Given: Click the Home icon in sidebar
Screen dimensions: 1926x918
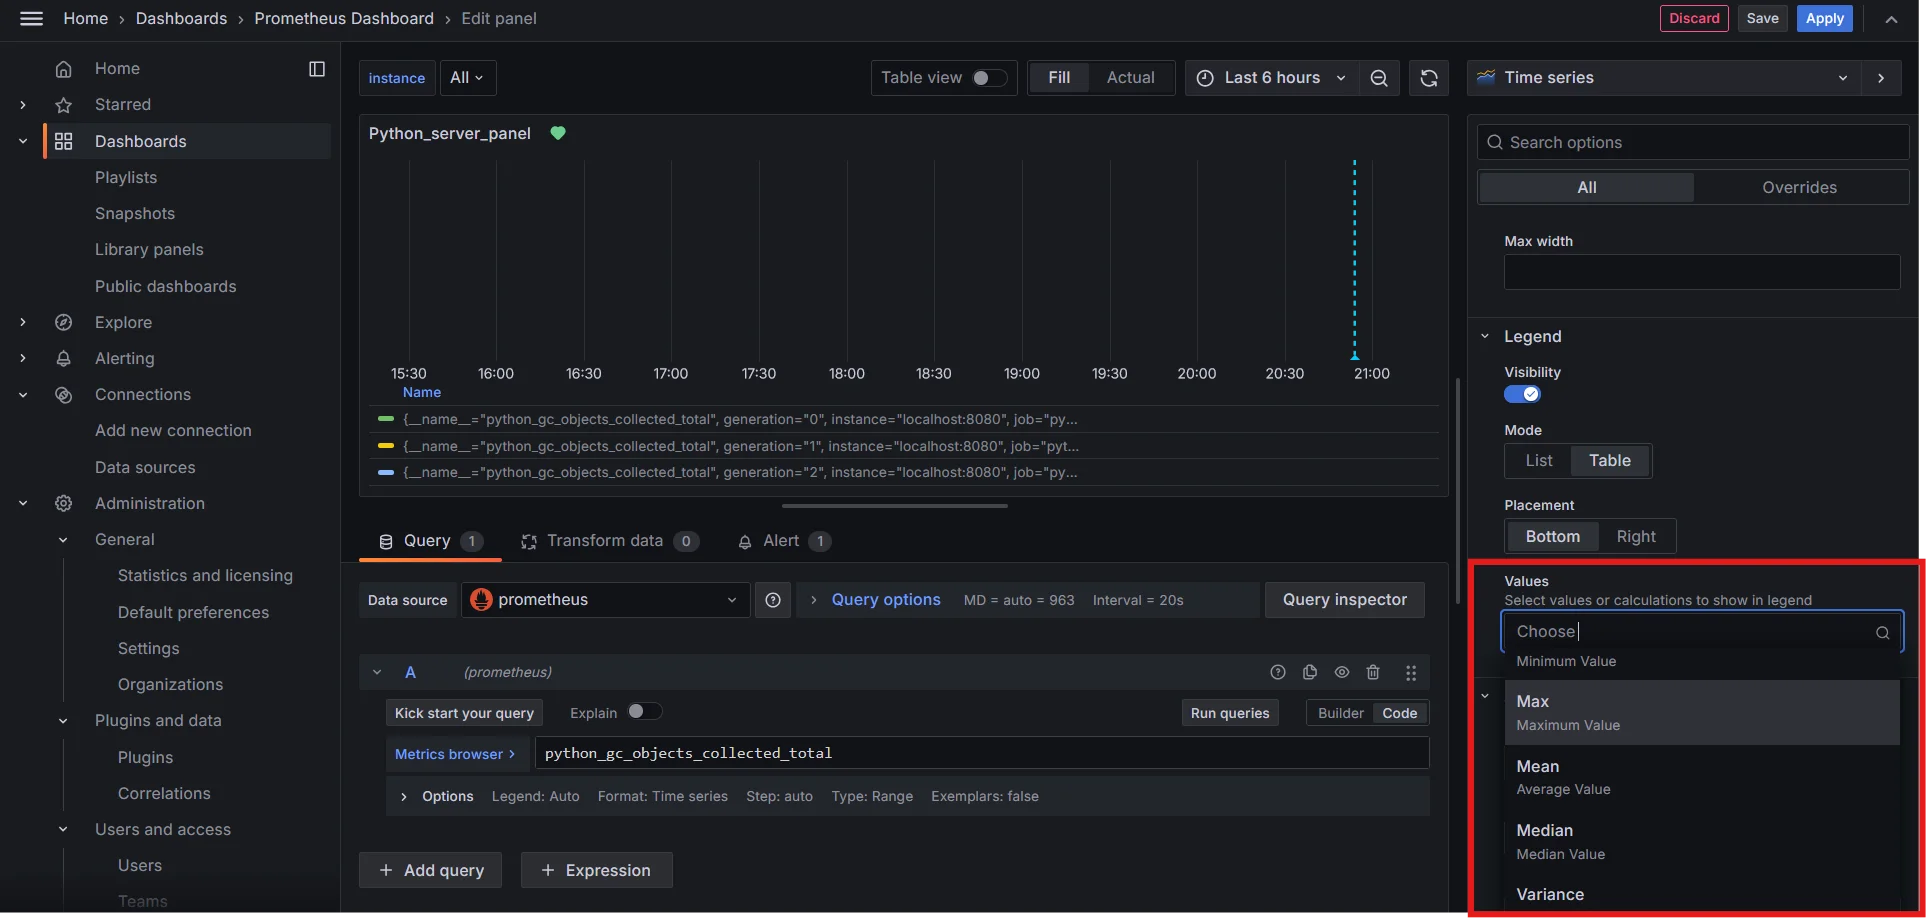Looking at the screenshot, I should click(x=63, y=69).
